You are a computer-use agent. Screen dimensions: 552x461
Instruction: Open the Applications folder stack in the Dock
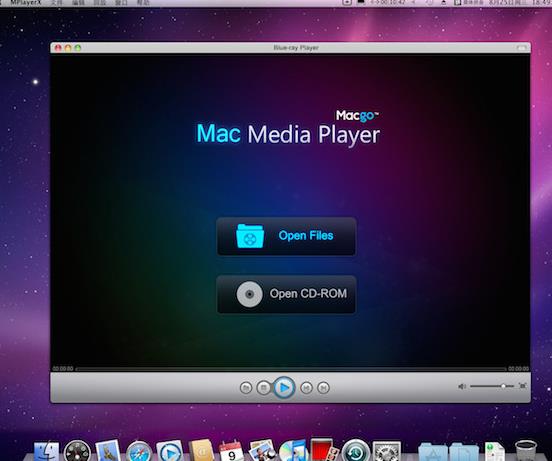433,452
